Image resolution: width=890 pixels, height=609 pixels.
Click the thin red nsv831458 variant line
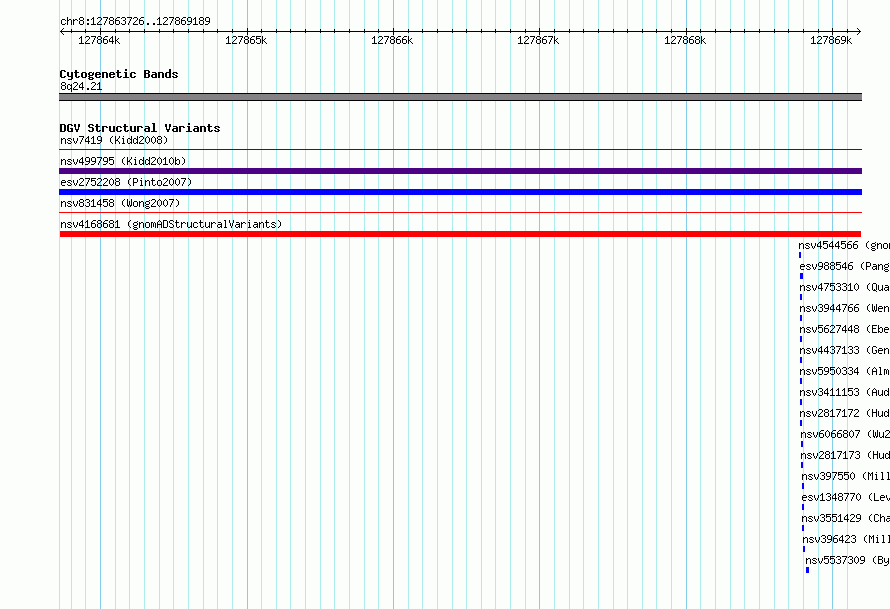click(460, 212)
